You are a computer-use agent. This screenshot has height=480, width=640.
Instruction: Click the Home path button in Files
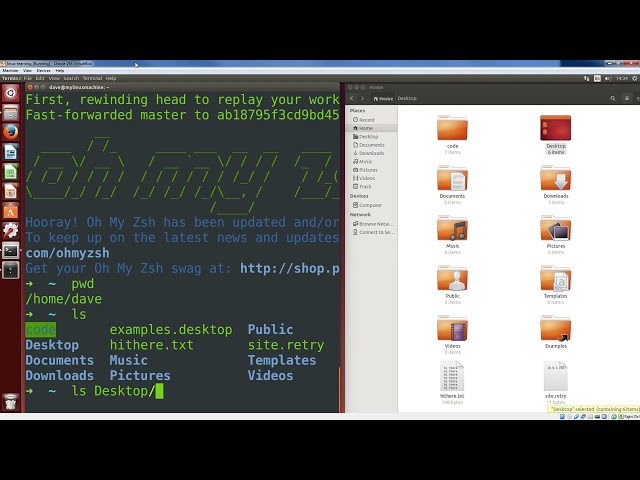point(383,98)
